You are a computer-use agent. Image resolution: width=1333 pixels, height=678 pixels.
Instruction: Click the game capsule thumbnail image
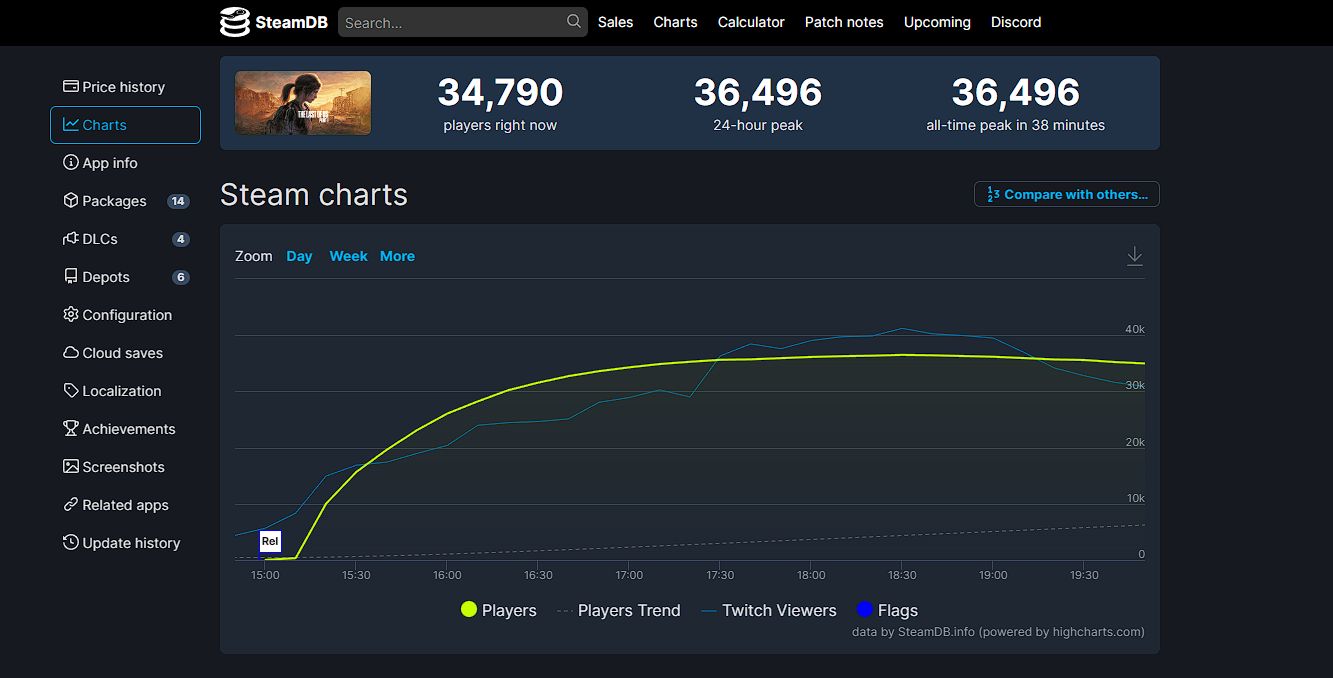(303, 103)
